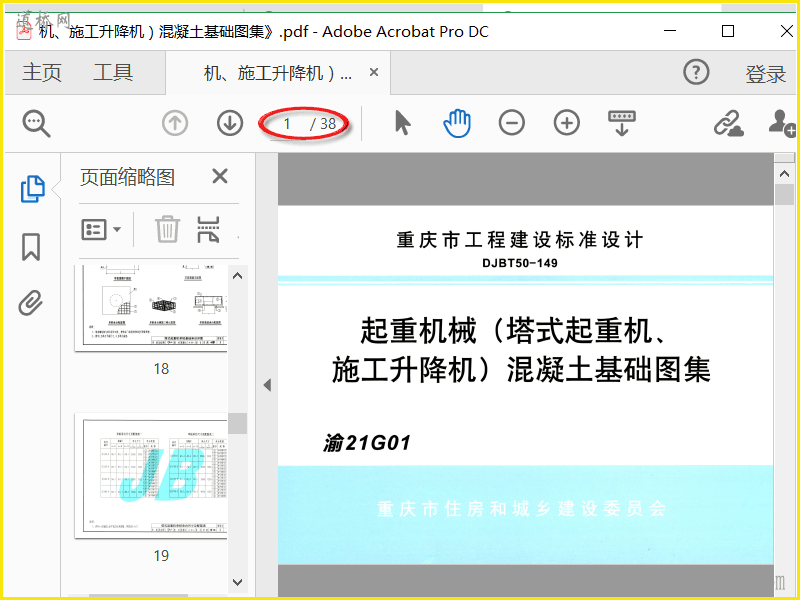
Task: Minimize the Acrobat window
Action: coord(670,31)
